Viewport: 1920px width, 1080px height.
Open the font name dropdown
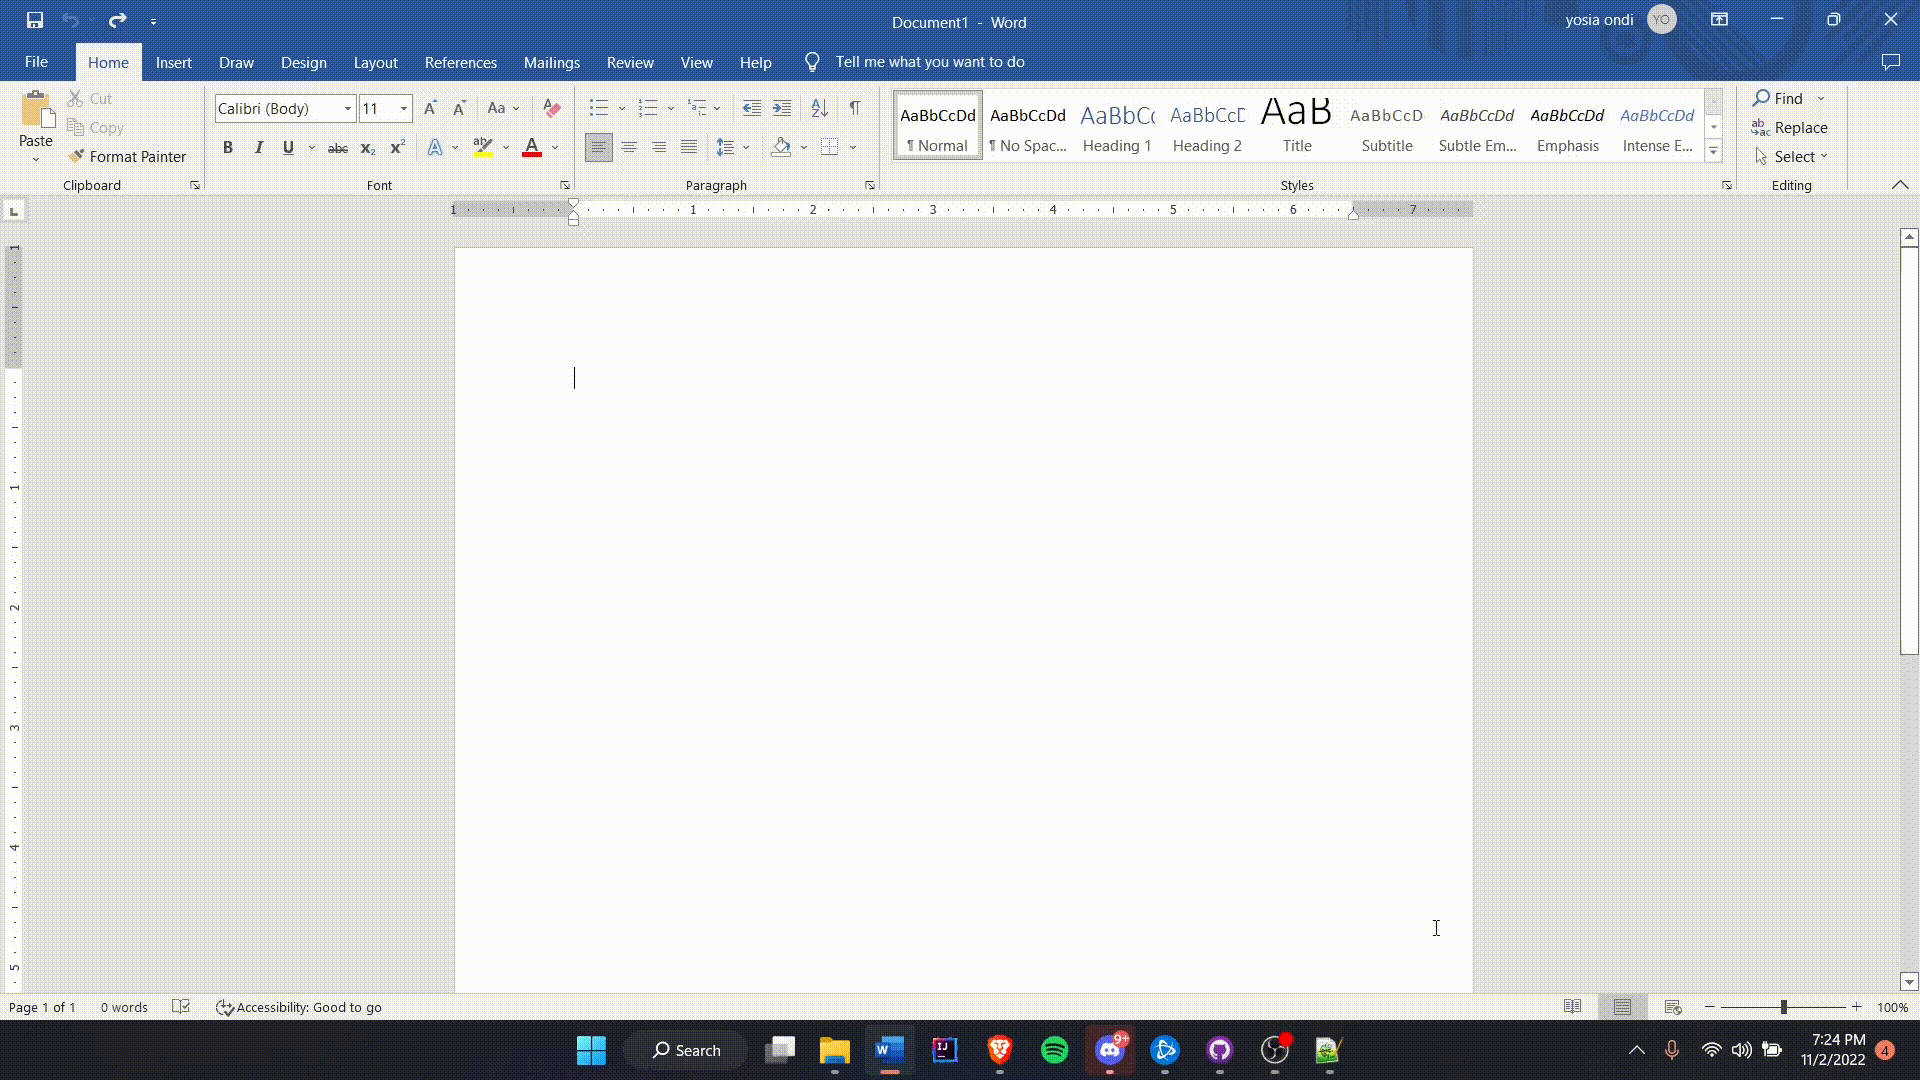[x=347, y=108]
